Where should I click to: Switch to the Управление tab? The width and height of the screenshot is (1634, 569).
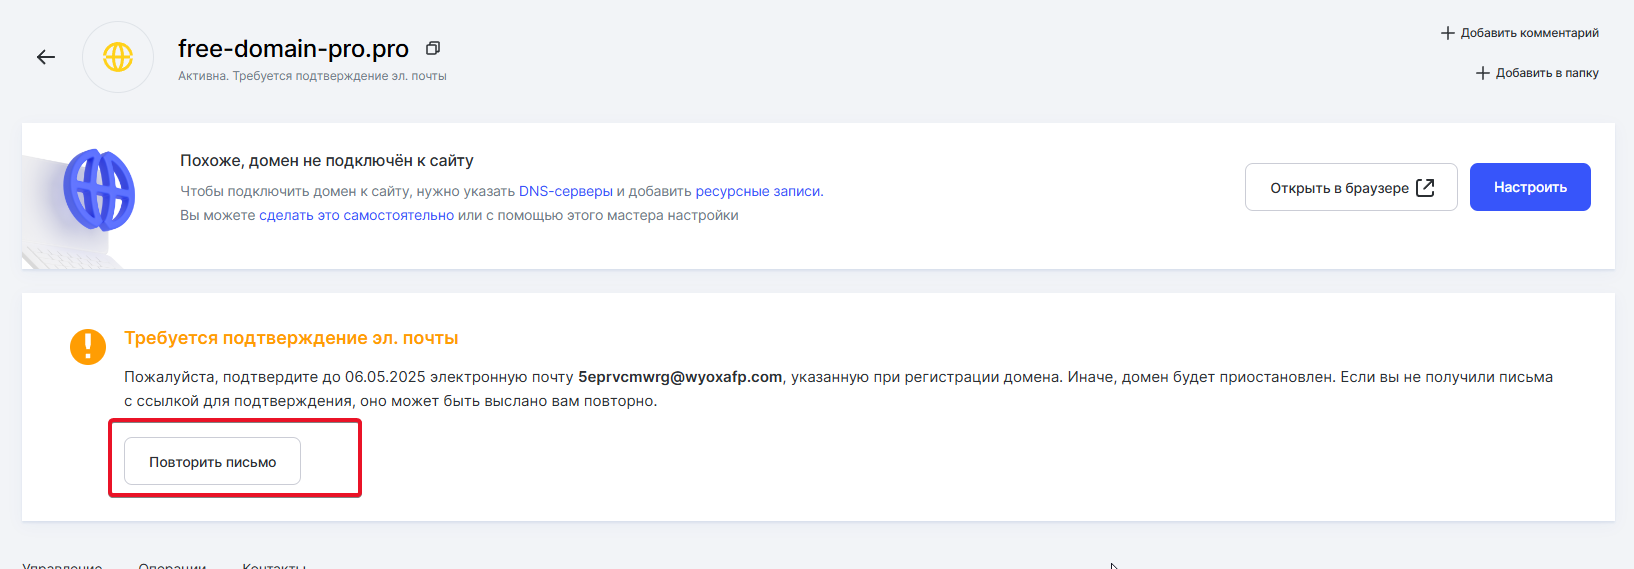(x=62, y=565)
